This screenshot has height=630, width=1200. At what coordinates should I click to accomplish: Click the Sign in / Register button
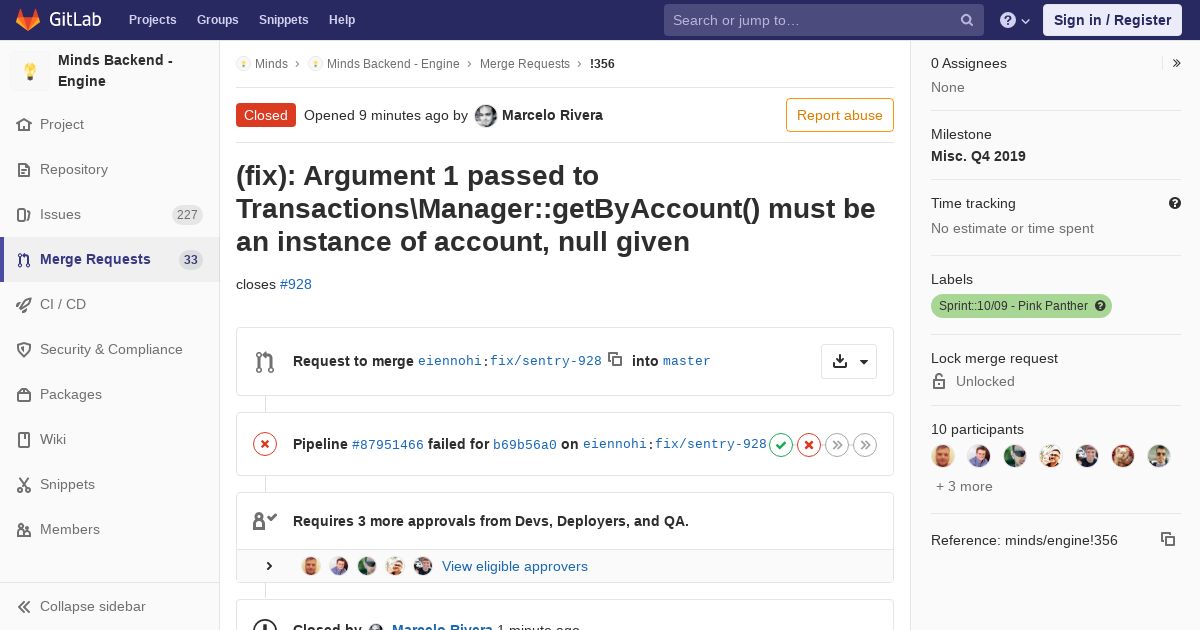coord(1112,20)
